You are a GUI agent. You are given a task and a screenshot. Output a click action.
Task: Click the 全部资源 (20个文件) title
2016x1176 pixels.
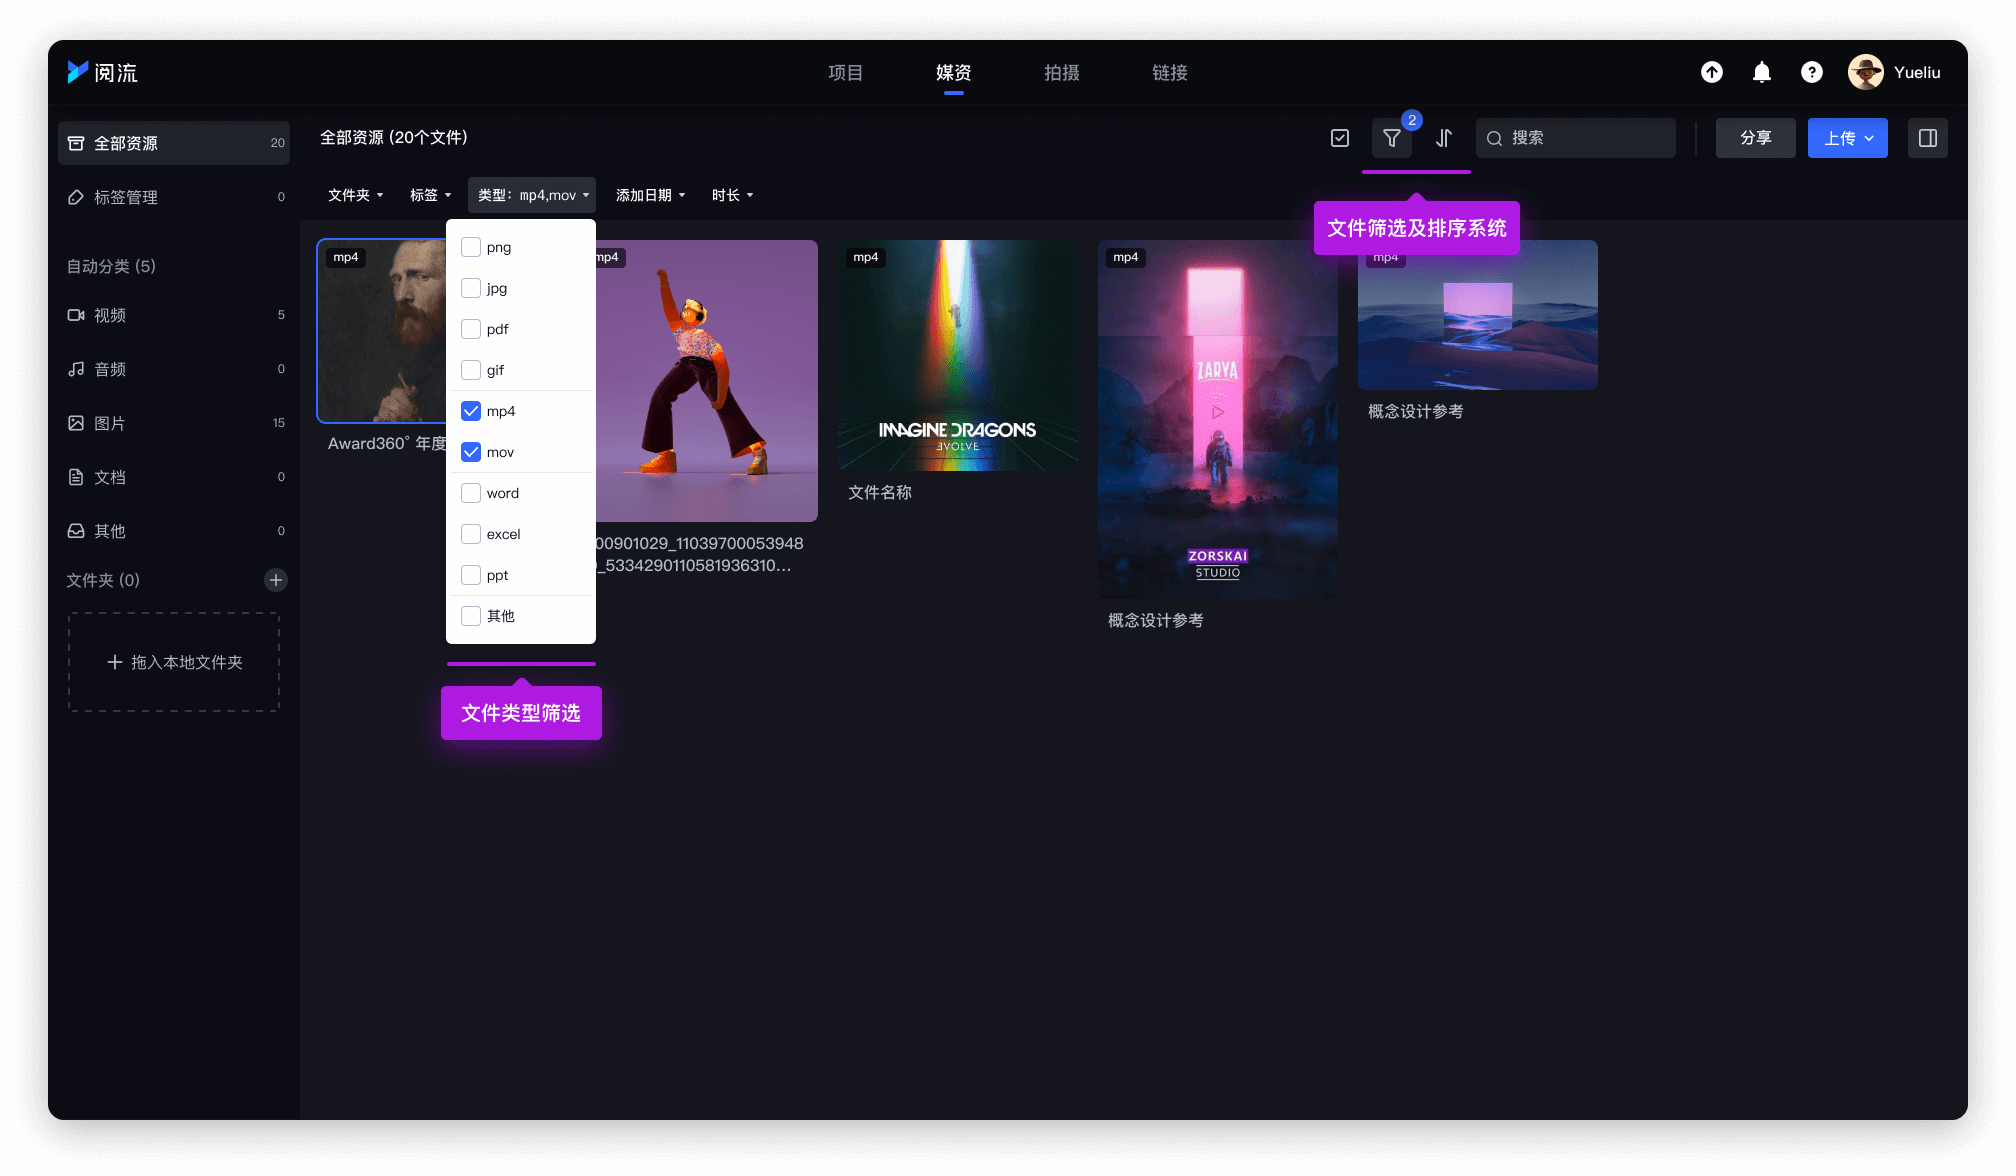click(x=394, y=137)
